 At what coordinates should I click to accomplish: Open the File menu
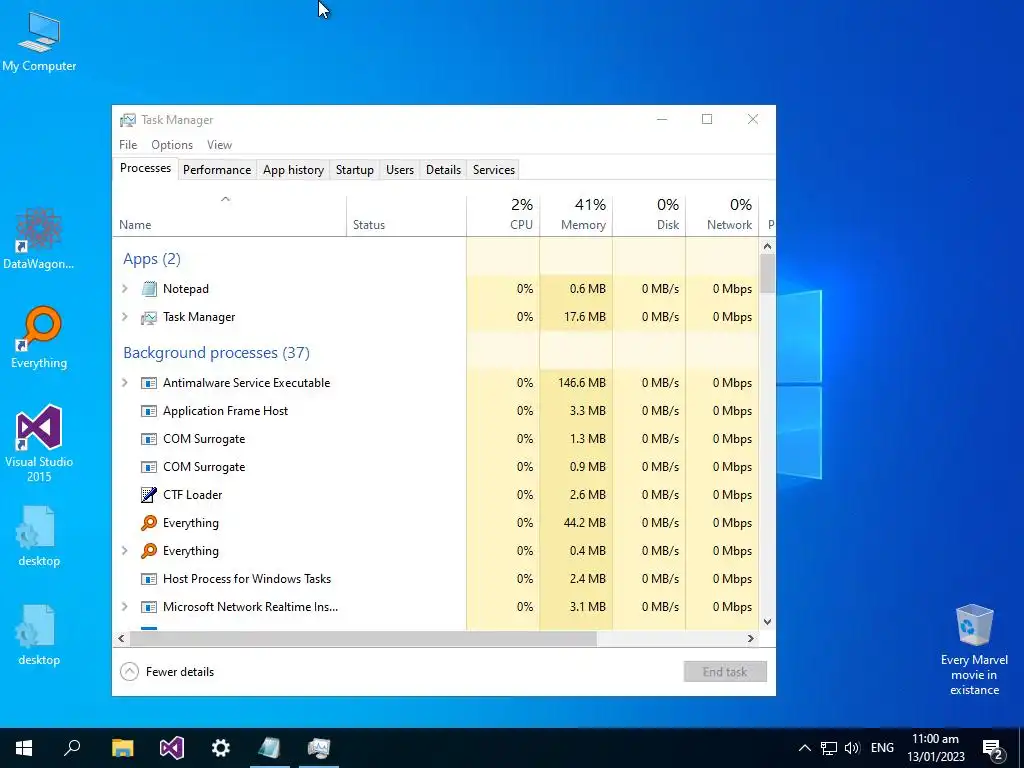pos(128,145)
